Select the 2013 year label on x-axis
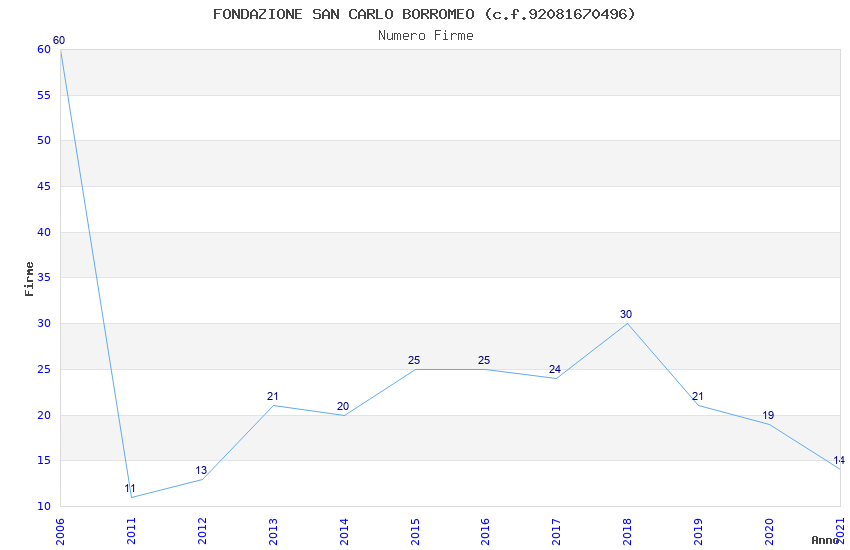 pyautogui.click(x=273, y=531)
